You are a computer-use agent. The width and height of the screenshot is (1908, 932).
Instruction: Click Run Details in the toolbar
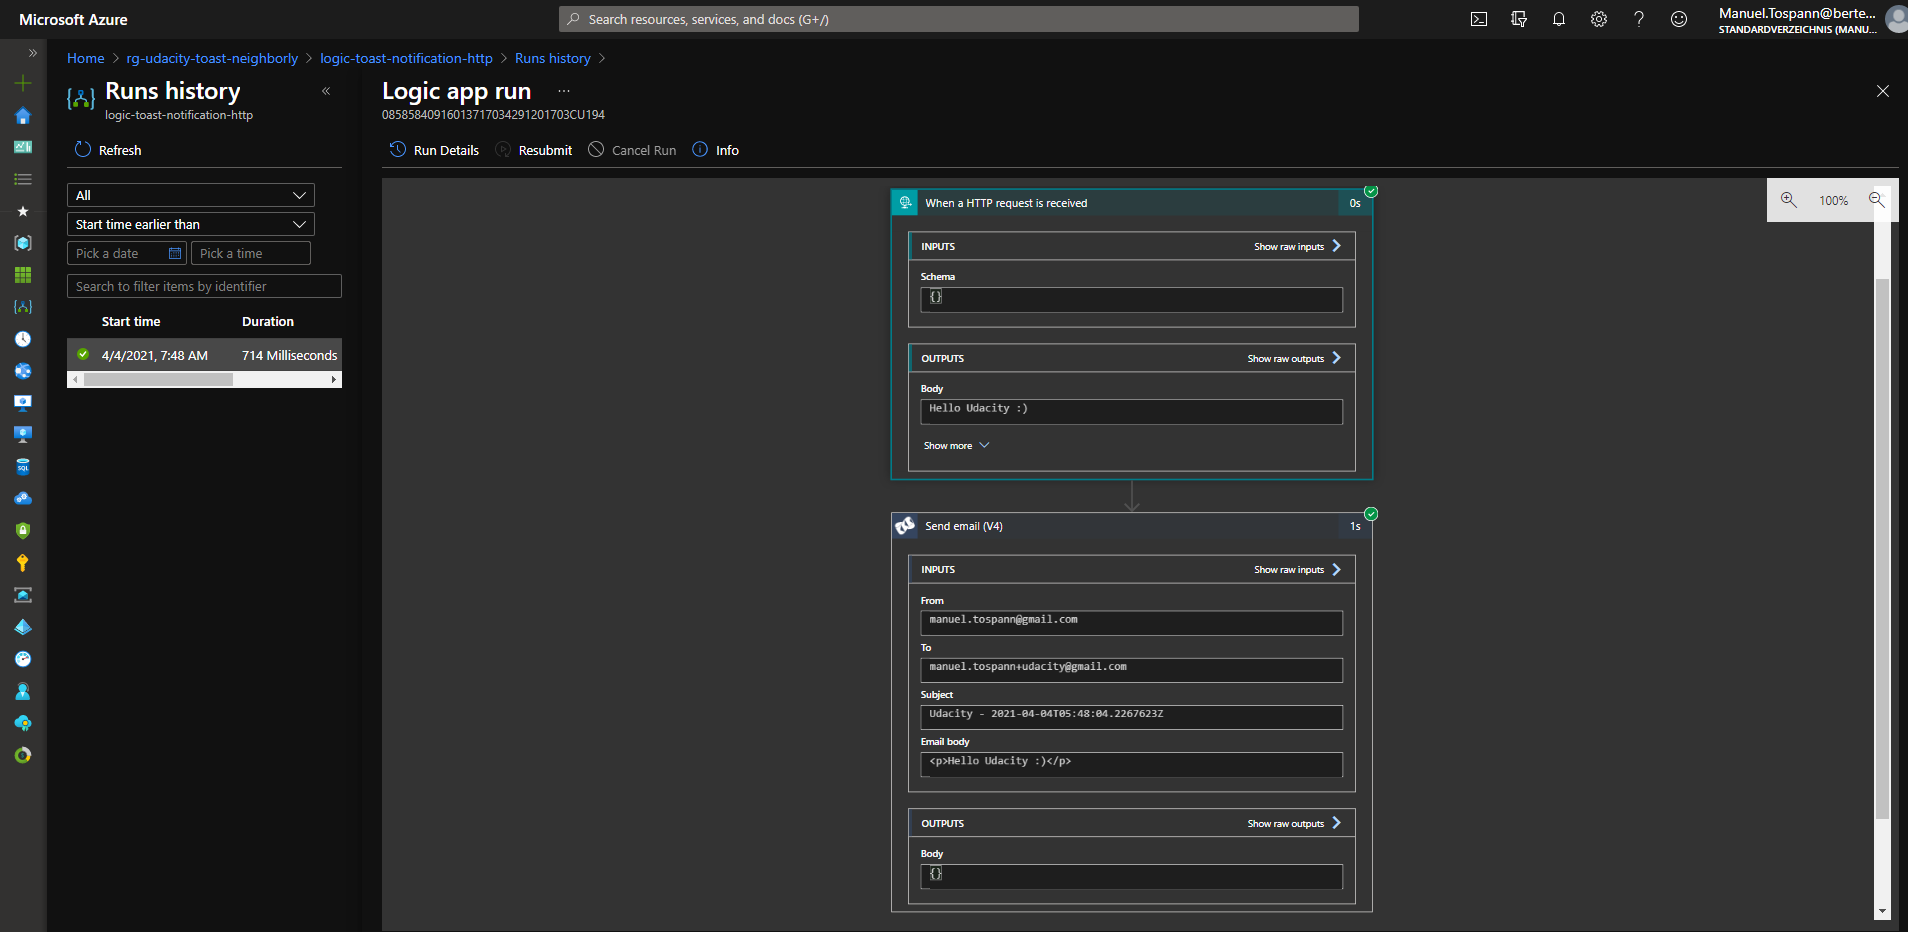(434, 150)
